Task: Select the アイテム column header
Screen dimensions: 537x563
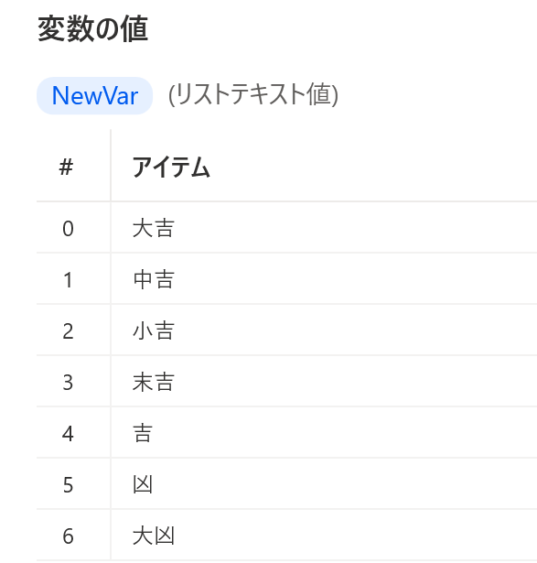Action: click(x=171, y=167)
